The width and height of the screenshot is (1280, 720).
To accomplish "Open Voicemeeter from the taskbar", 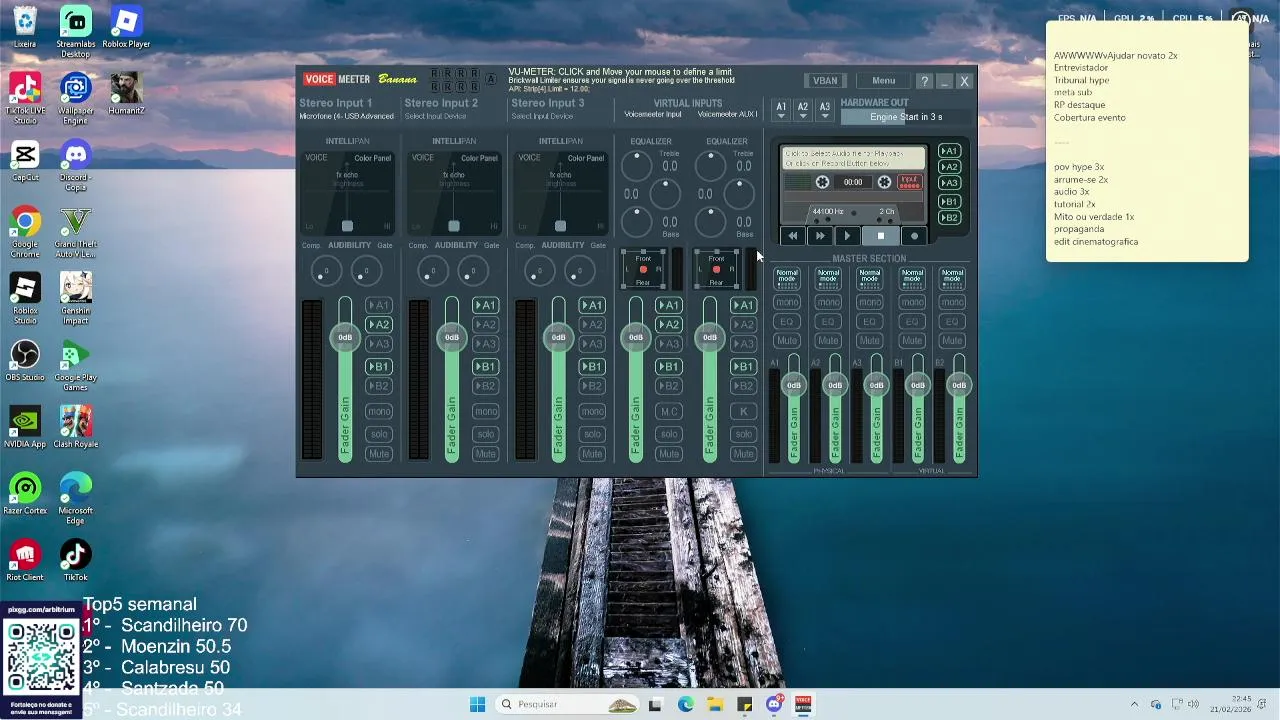I will [803, 704].
